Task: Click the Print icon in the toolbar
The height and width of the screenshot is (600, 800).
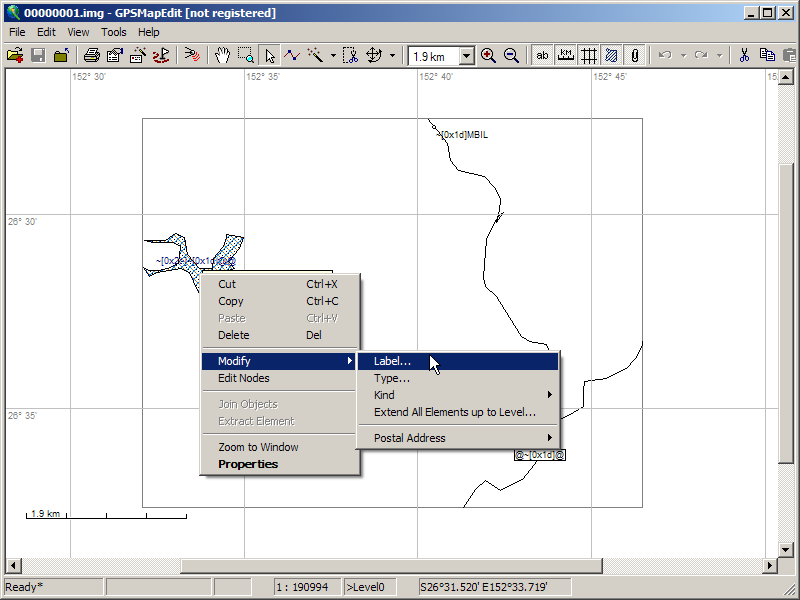Action: pos(92,56)
